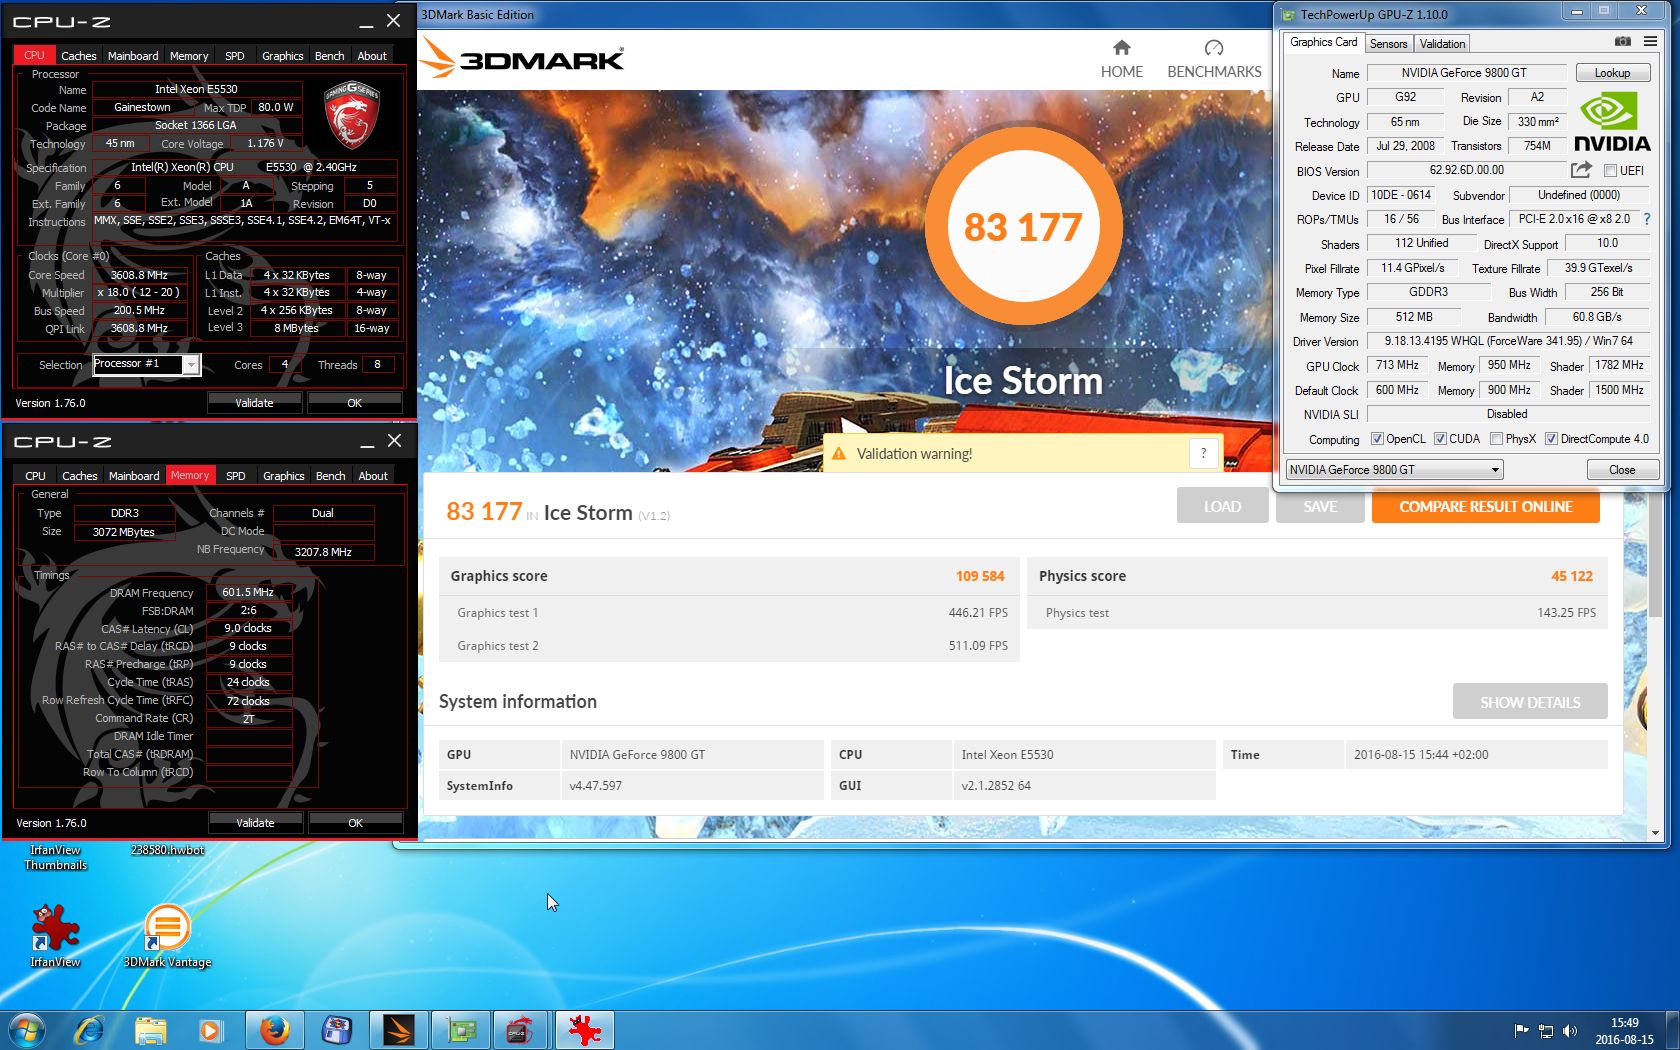Toggle the CUDA checkbox
Viewport: 1680px width, 1050px height.
(1440, 439)
